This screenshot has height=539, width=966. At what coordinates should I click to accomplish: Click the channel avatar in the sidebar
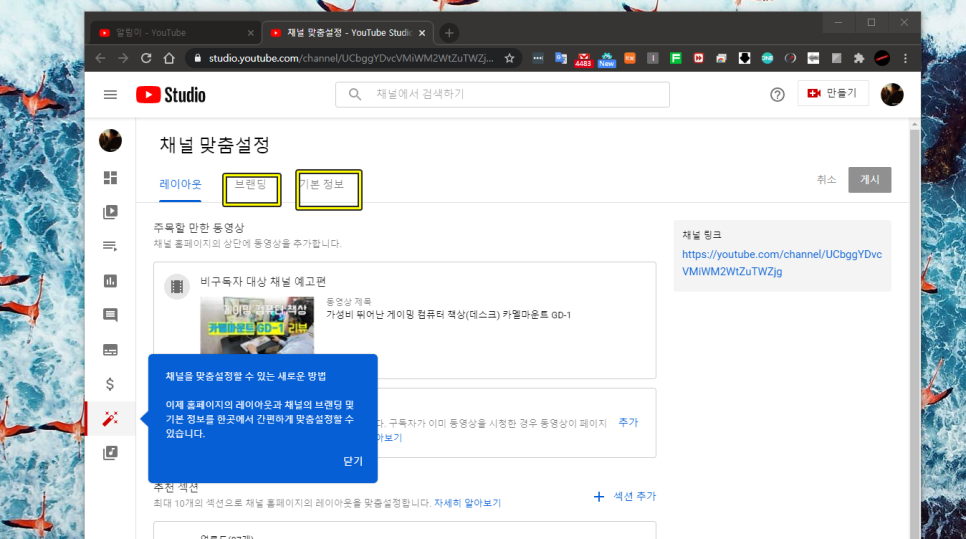[x=110, y=140]
